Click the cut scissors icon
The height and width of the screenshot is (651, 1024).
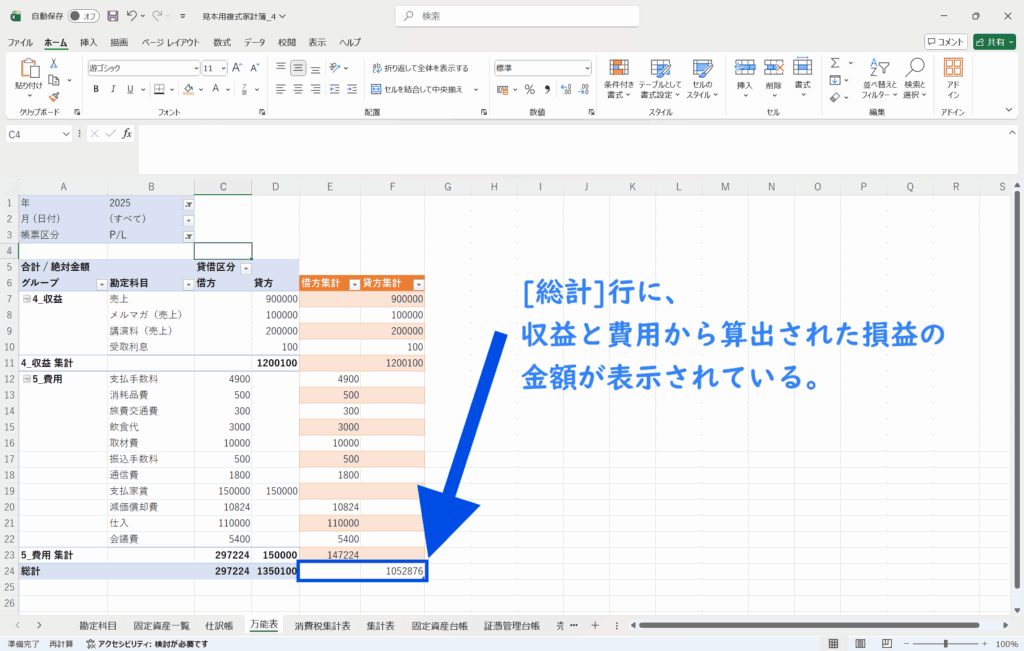pos(54,62)
